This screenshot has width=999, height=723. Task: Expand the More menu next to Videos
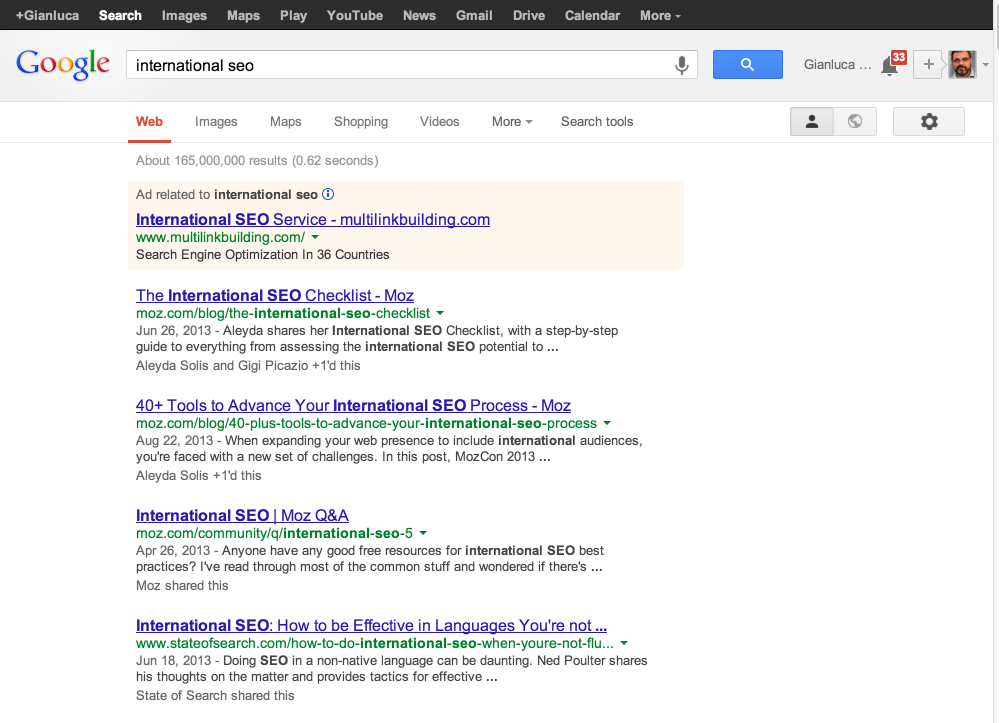point(511,122)
